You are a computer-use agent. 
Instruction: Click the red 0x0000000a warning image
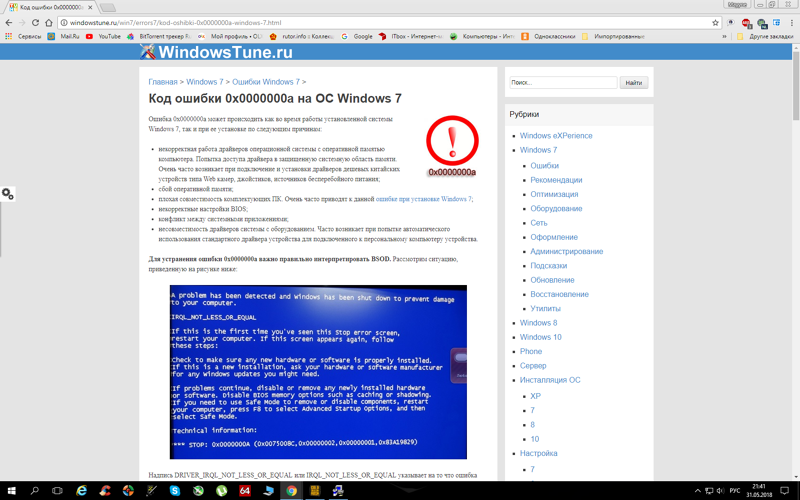pos(452,146)
